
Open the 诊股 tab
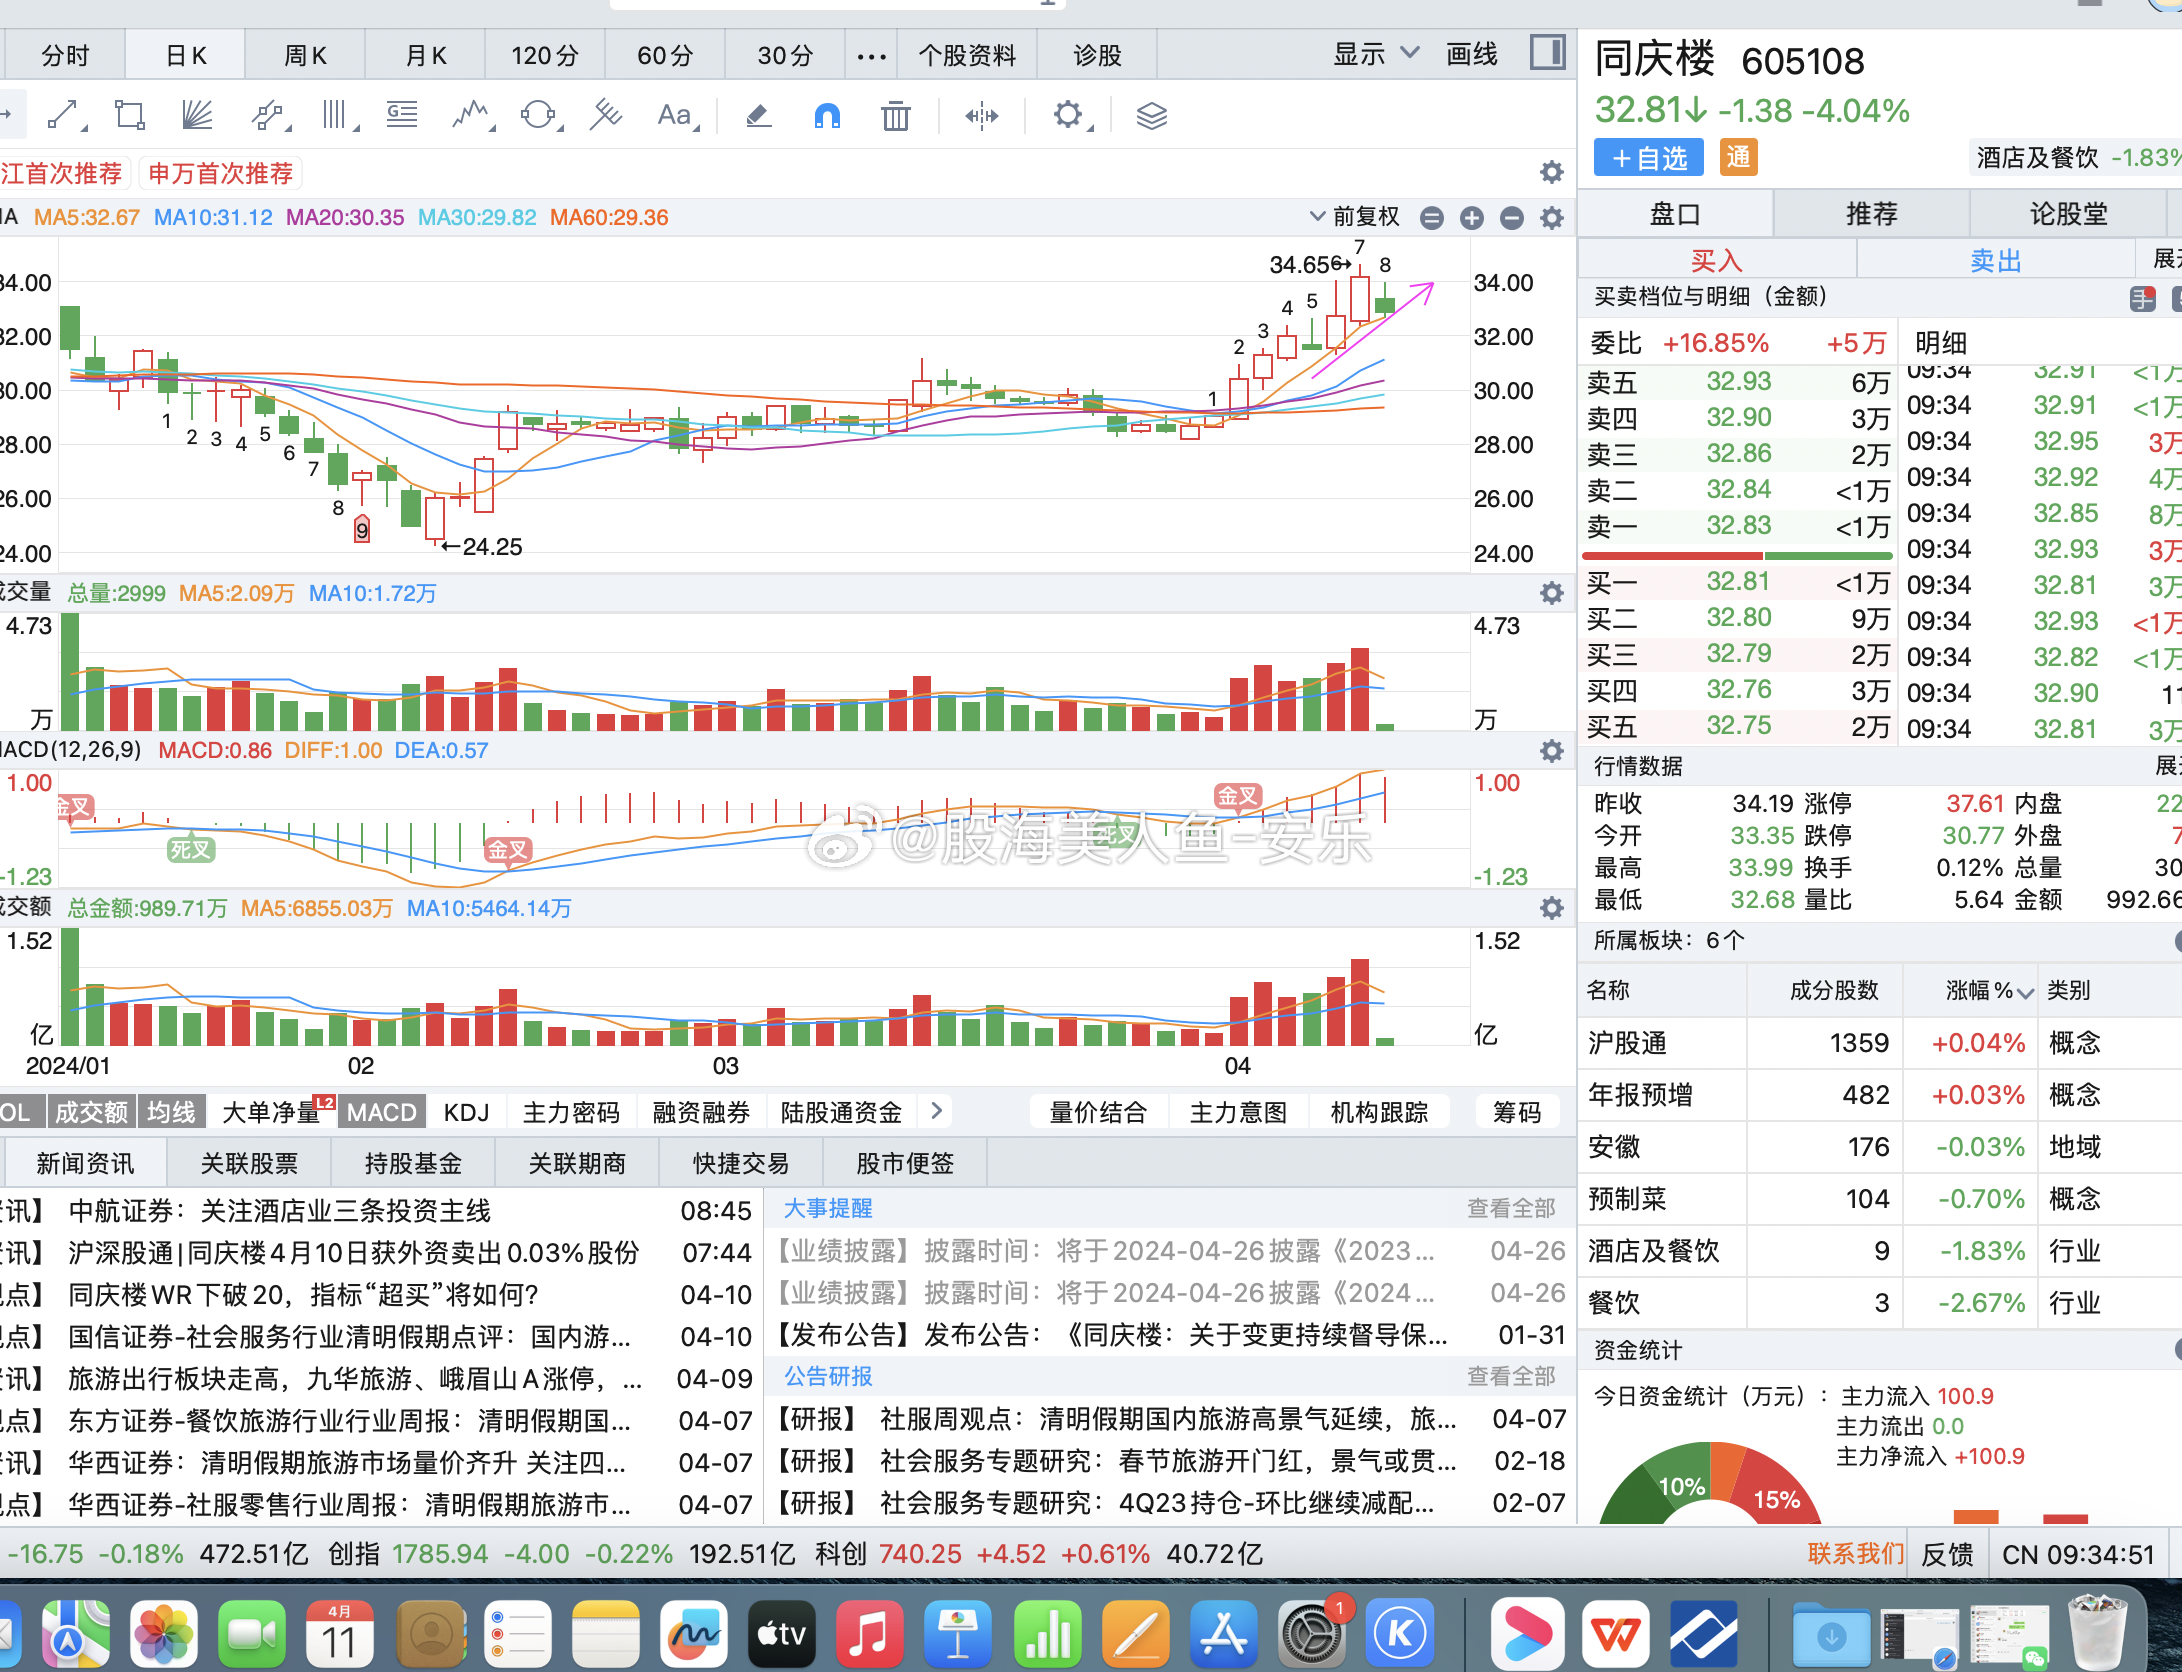click(1097, 55)
